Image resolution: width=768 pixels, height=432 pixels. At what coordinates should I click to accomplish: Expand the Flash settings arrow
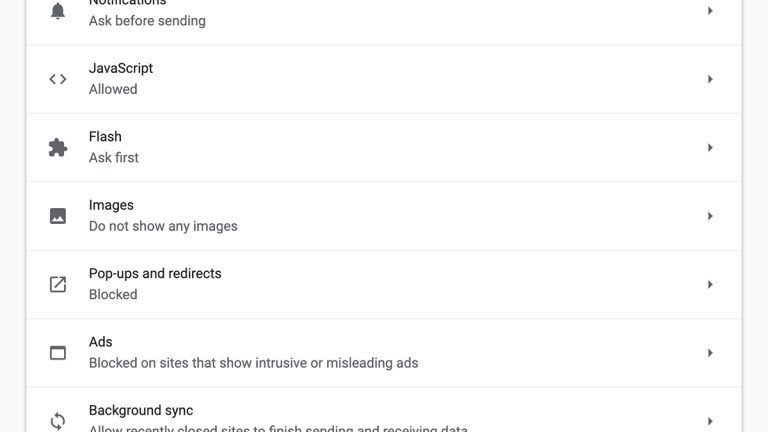coord(710,148)
